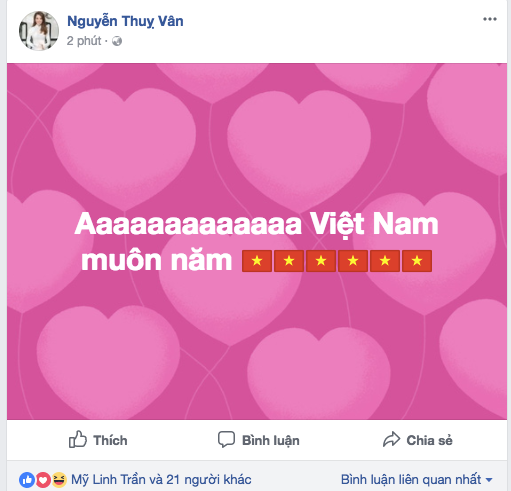Image resolution: width=511 pixels, height=491 pixels.
Task: Click the first Vietnam flag emoji
Action: tap(257, 261)
